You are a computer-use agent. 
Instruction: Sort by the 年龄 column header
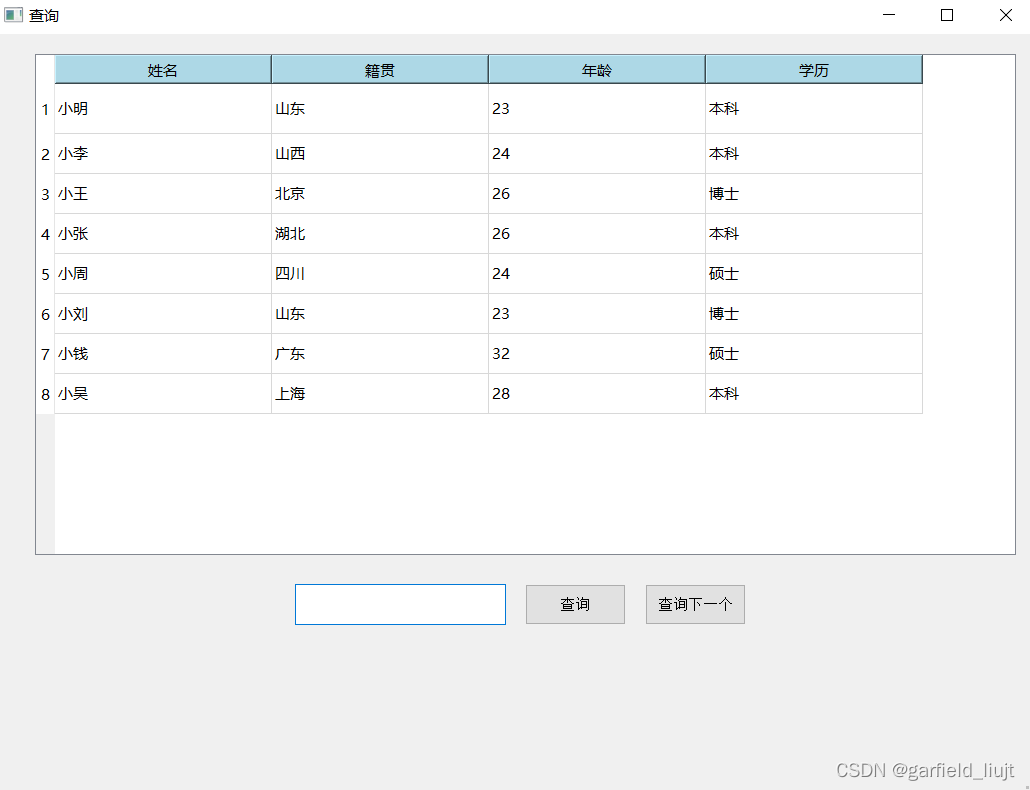point(596,68)
